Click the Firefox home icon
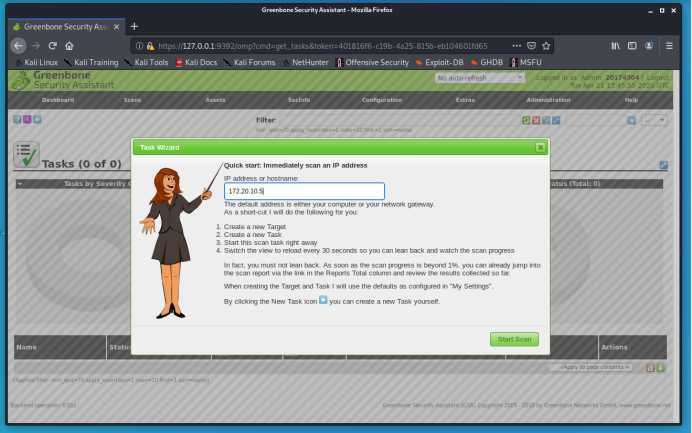Screen dimensions: 692x433 point(69,45)
